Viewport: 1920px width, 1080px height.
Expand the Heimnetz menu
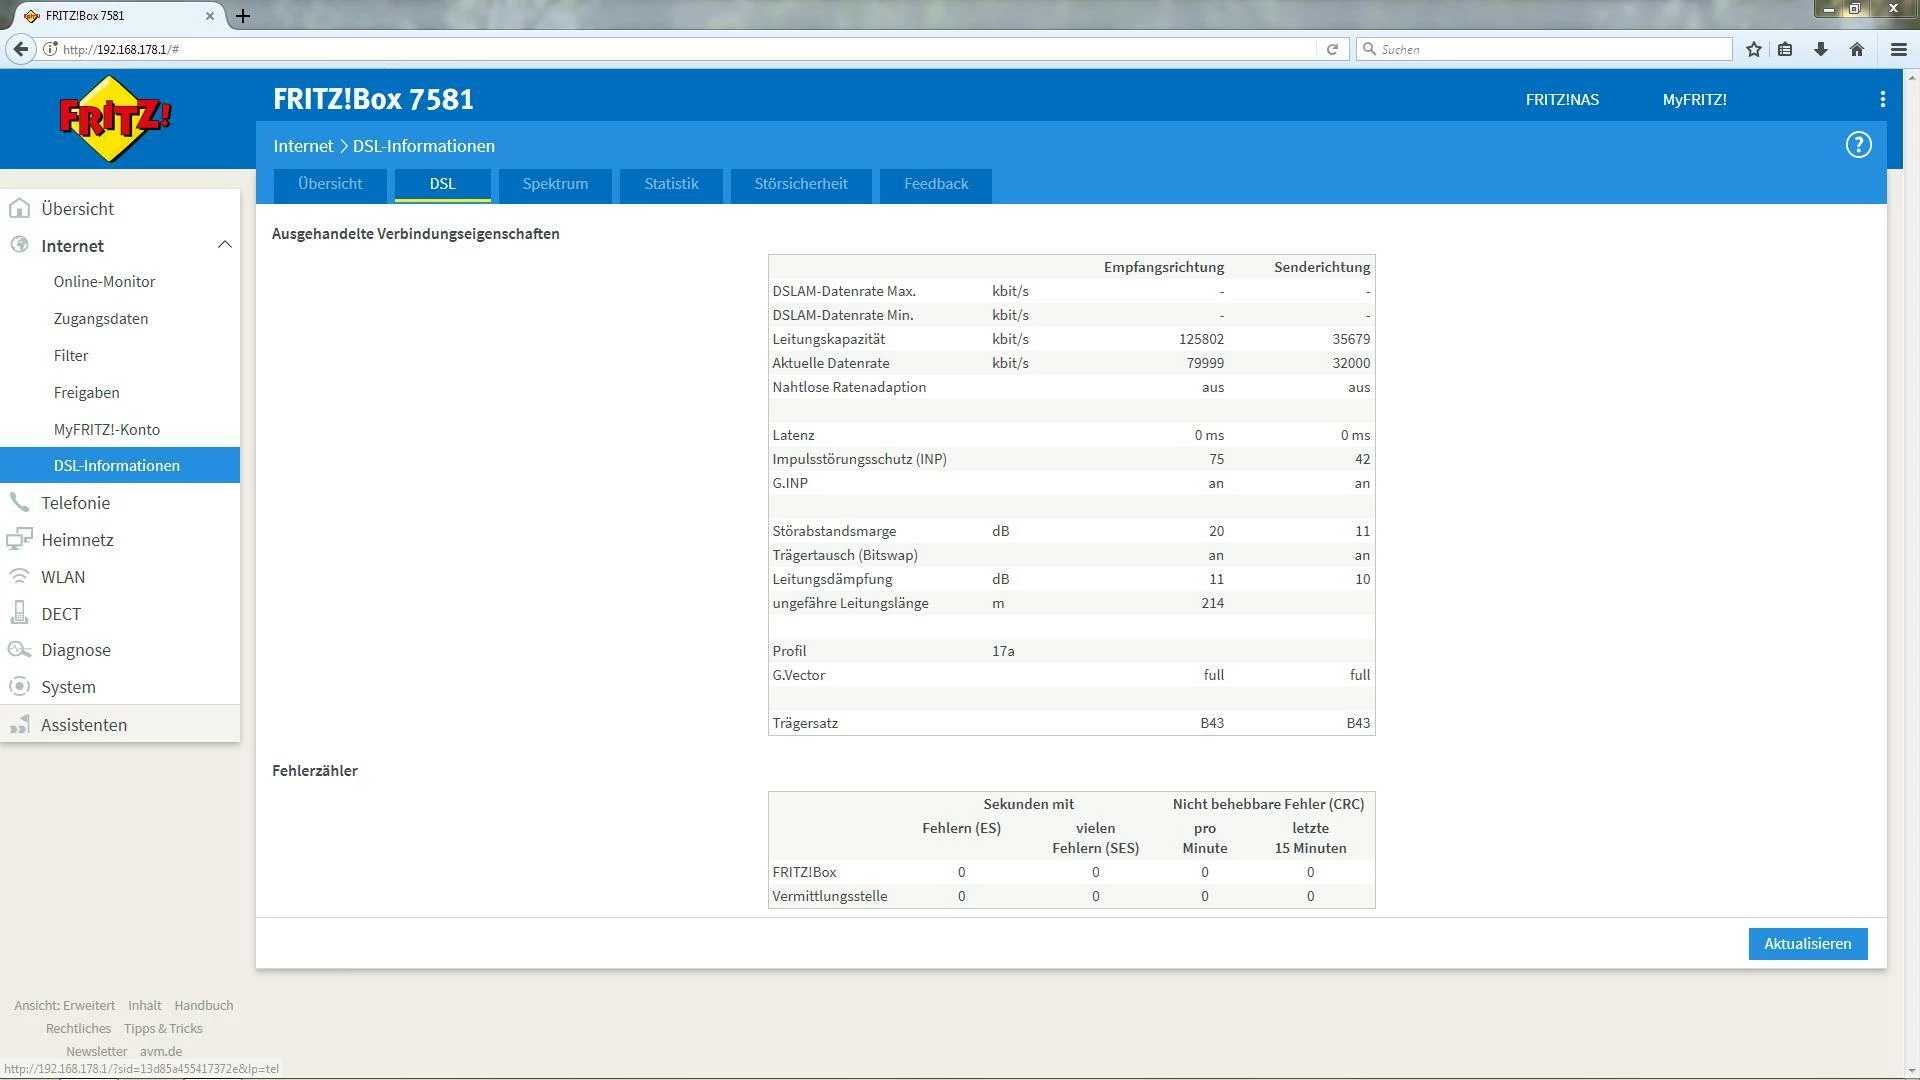pos(77,540)
